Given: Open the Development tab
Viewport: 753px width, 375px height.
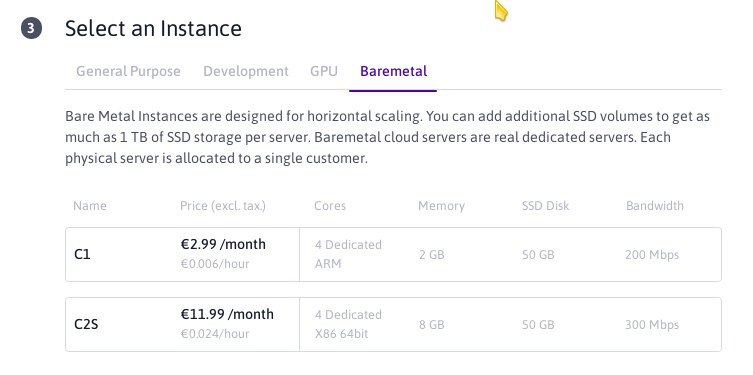Looking at the screenshot, I should coord(246,71).
